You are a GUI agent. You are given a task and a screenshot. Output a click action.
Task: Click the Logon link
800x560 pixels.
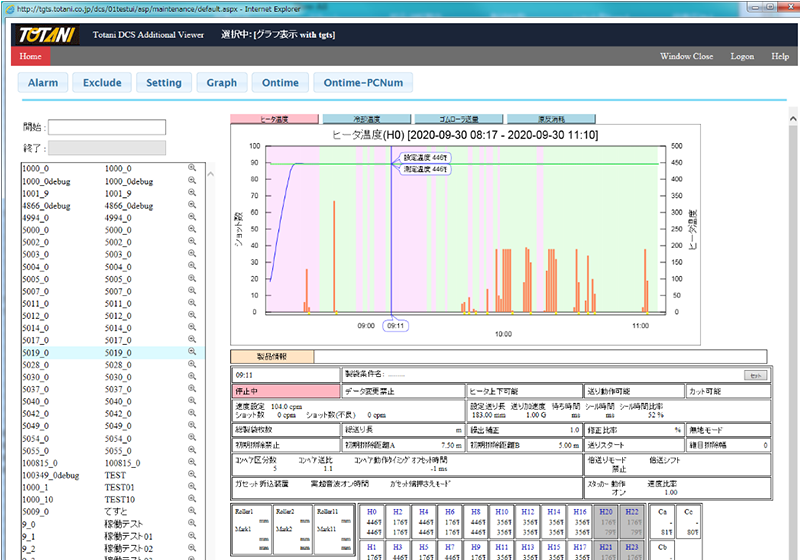coord(742,57)
